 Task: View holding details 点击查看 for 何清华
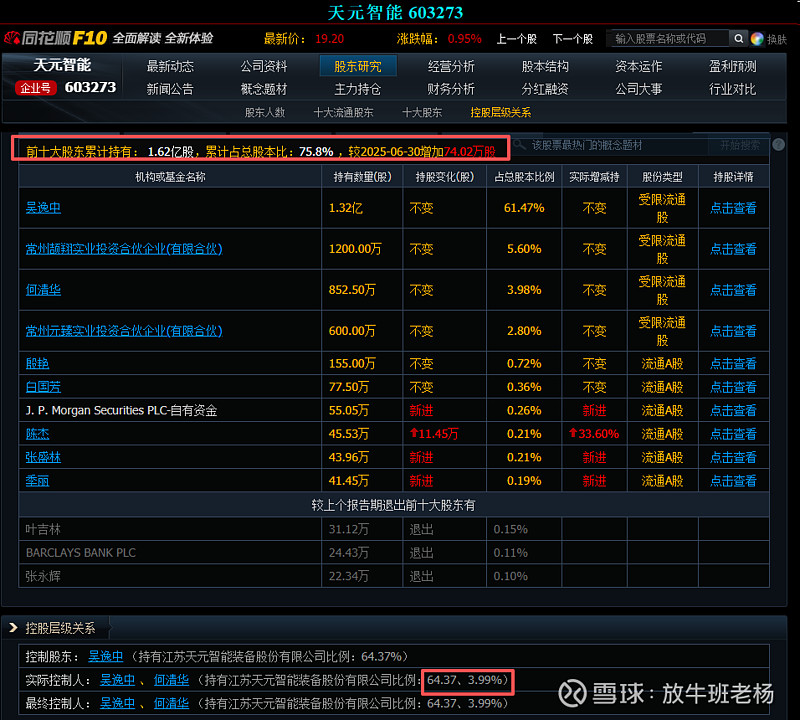click(733, 290)
